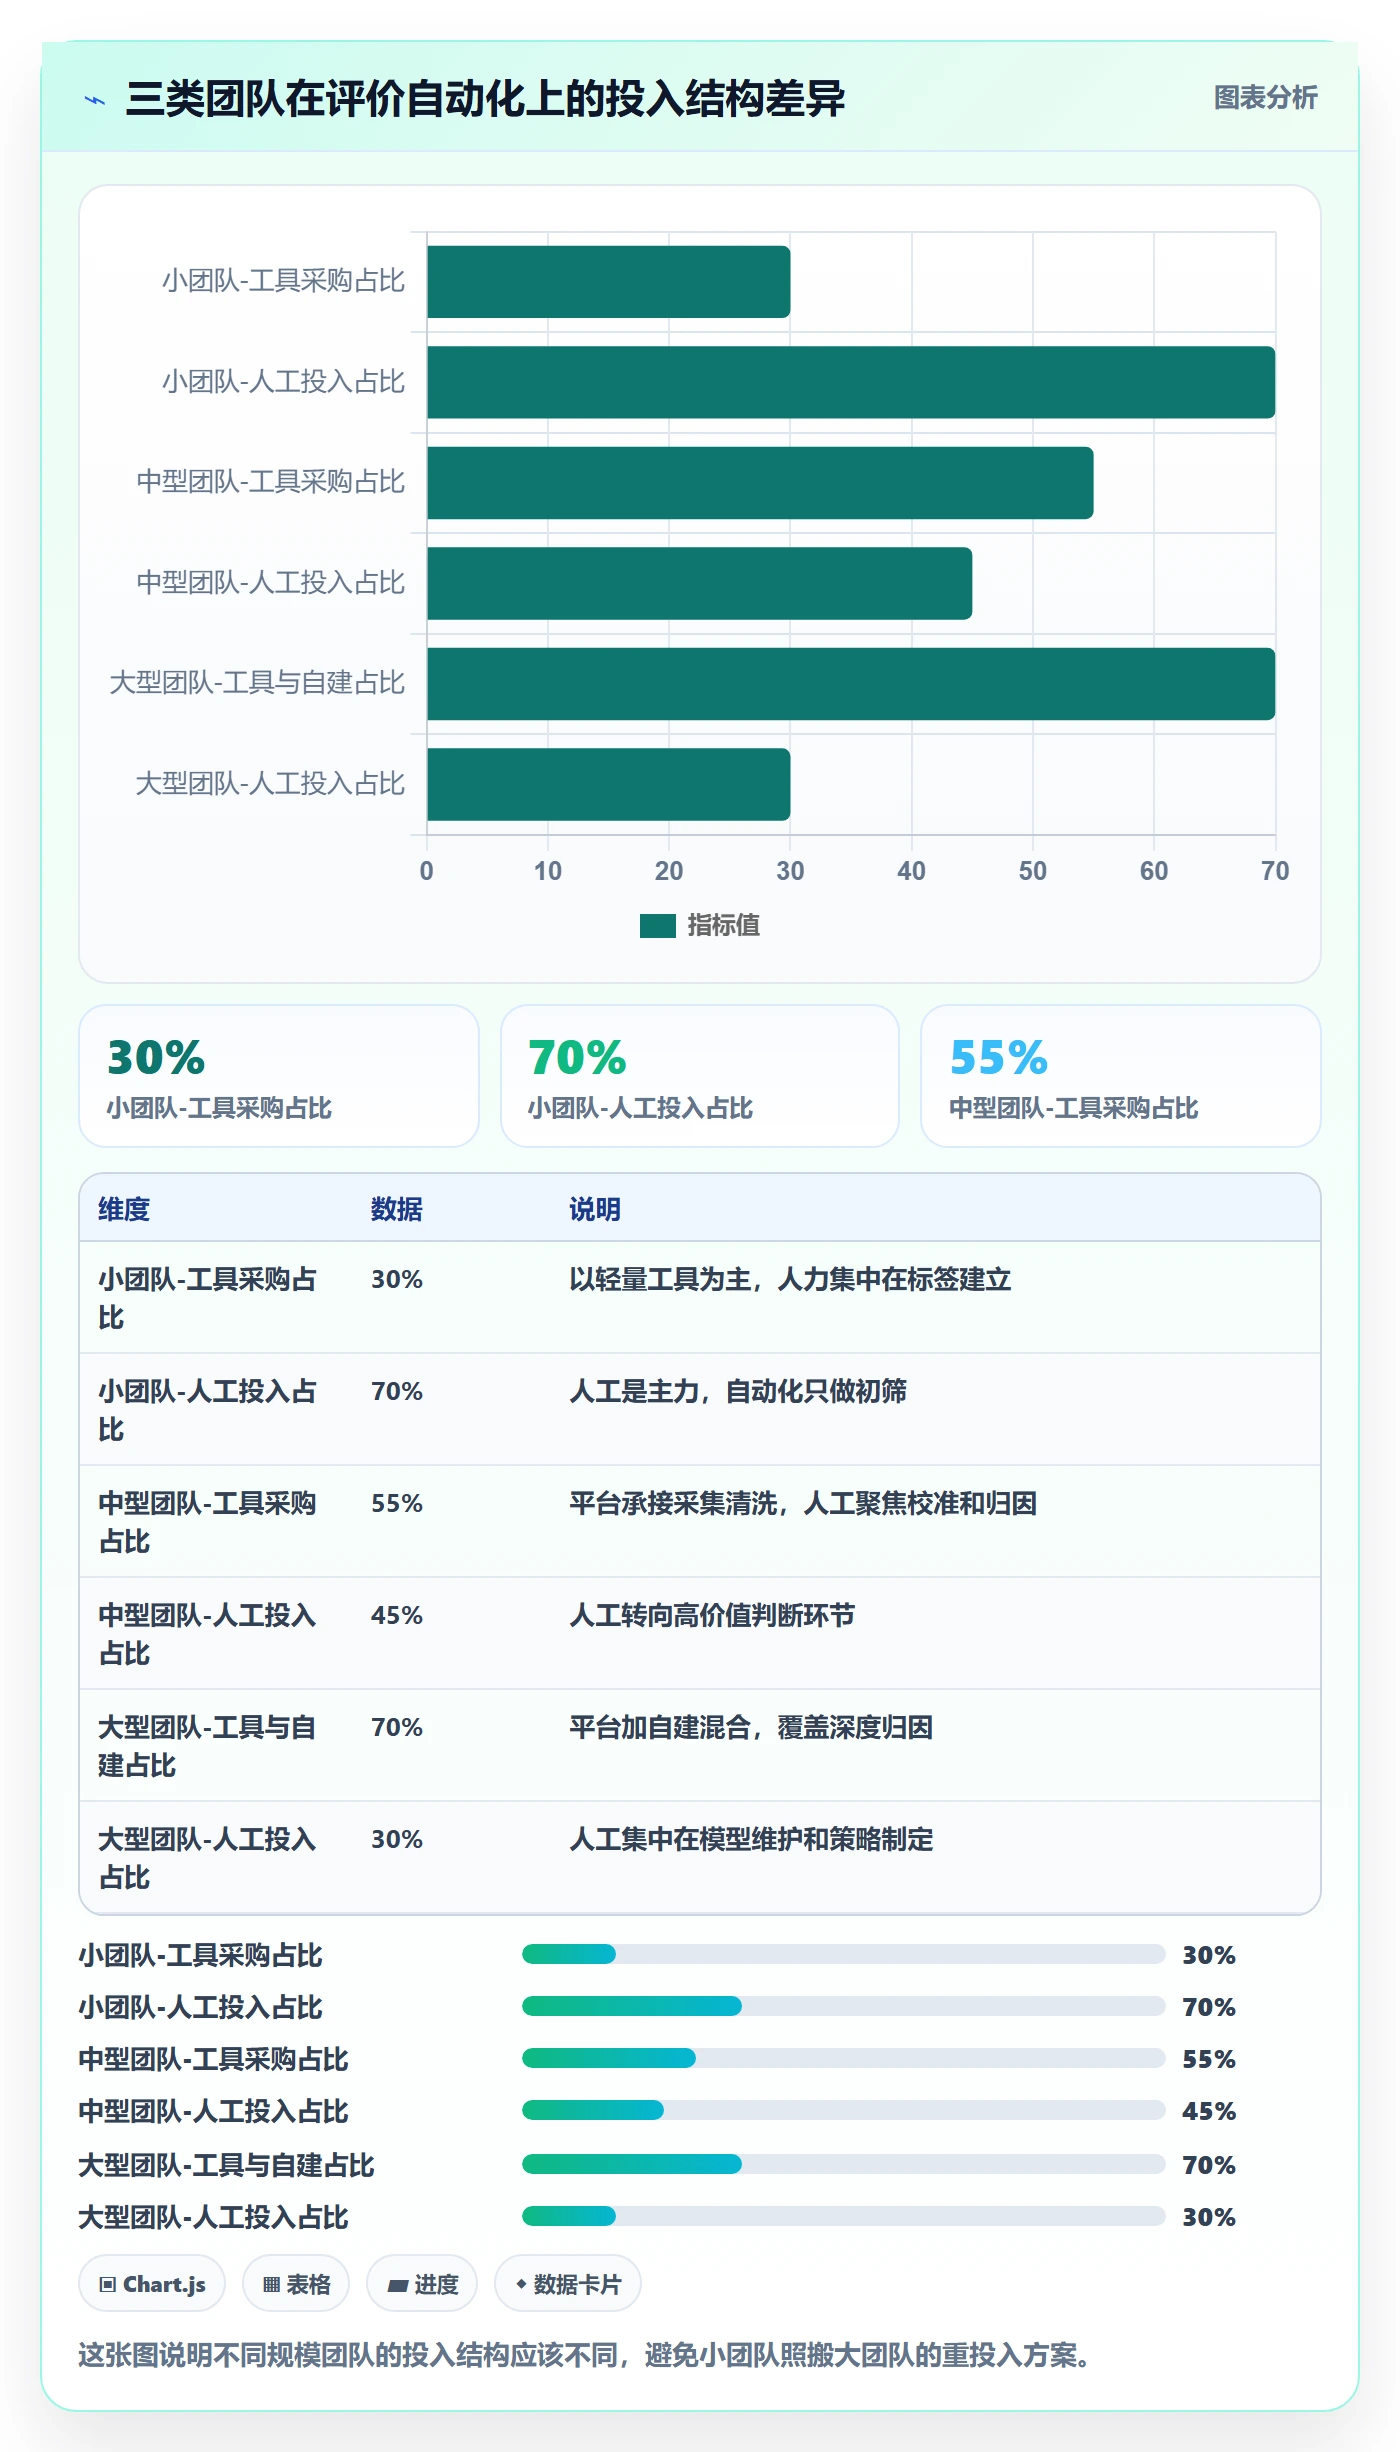This screenshot has width=1400, height=2452.
Task: Click the 进度 tag chip
Action: [422, 2284]
